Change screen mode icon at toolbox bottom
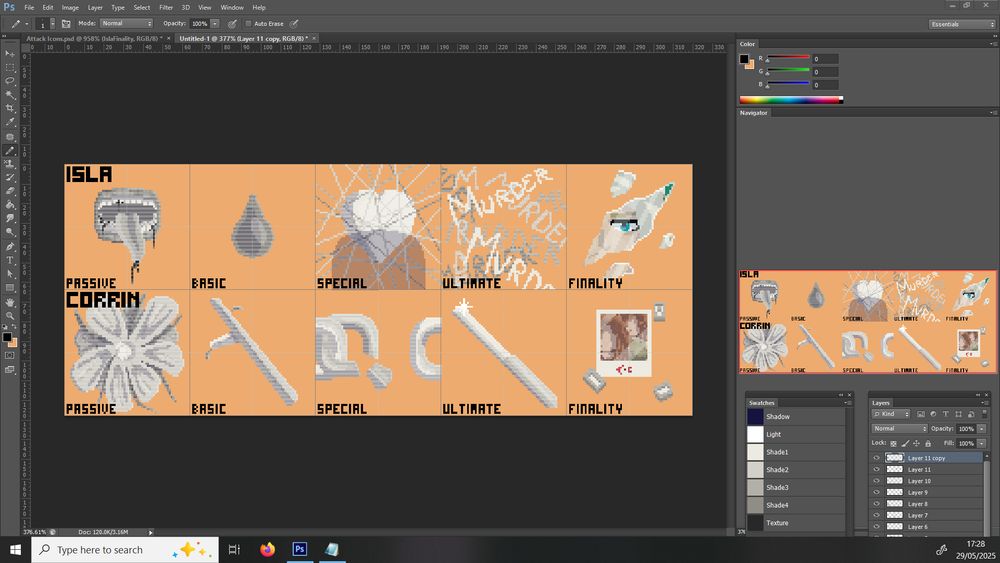This screenshot has width=1000, height=563. 10,369
